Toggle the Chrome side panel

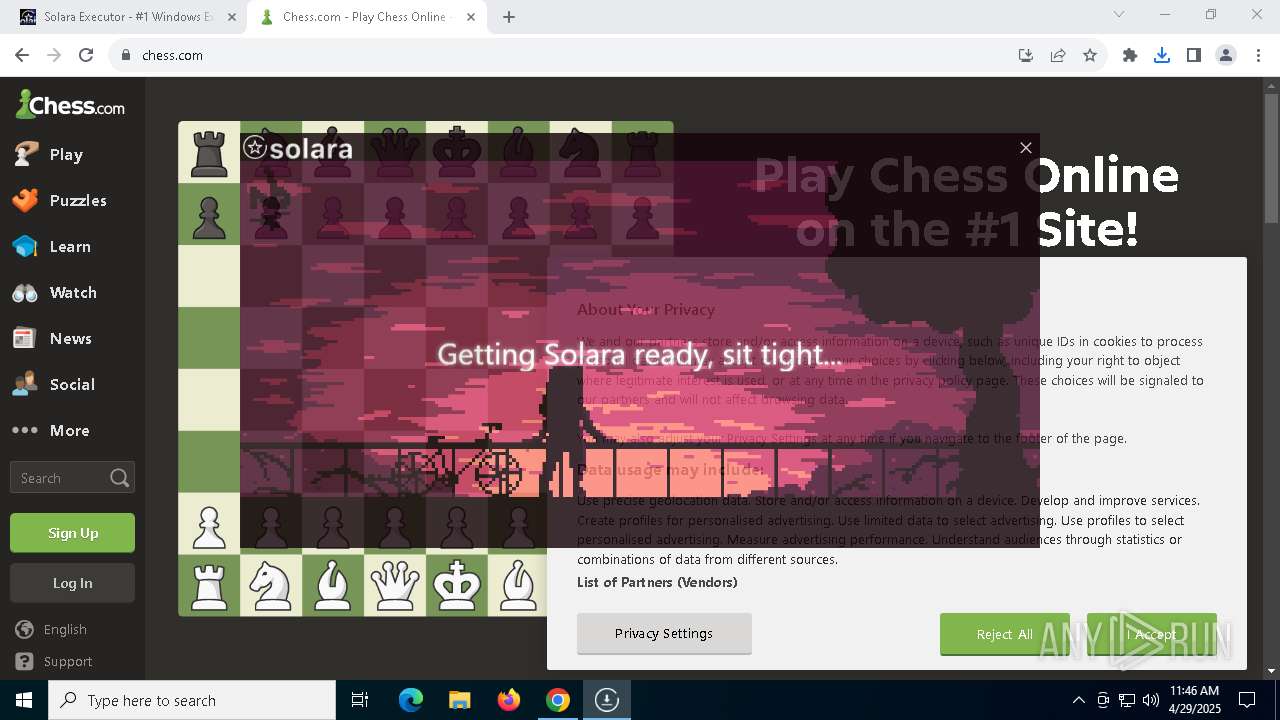[x=1194, y=55]
